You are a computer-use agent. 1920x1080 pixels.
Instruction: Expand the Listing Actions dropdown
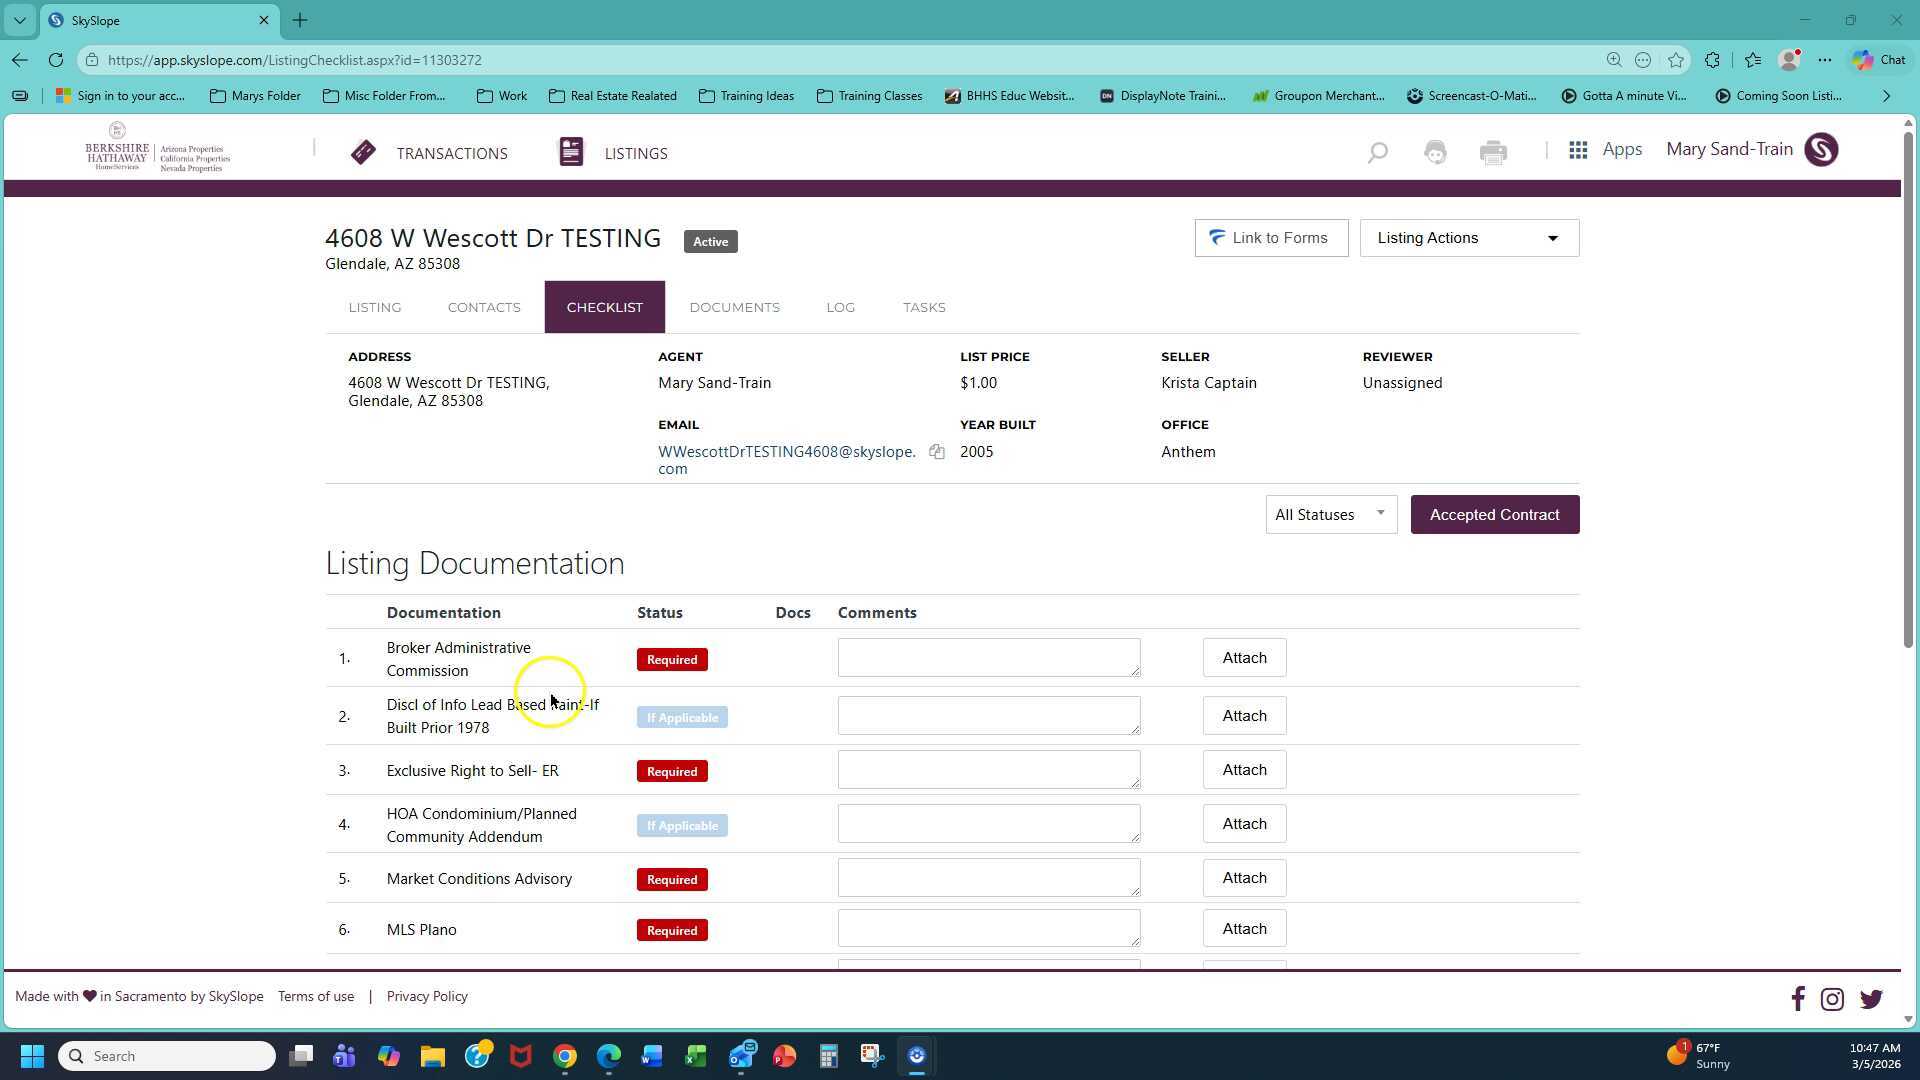click(x=1469, y=238)
